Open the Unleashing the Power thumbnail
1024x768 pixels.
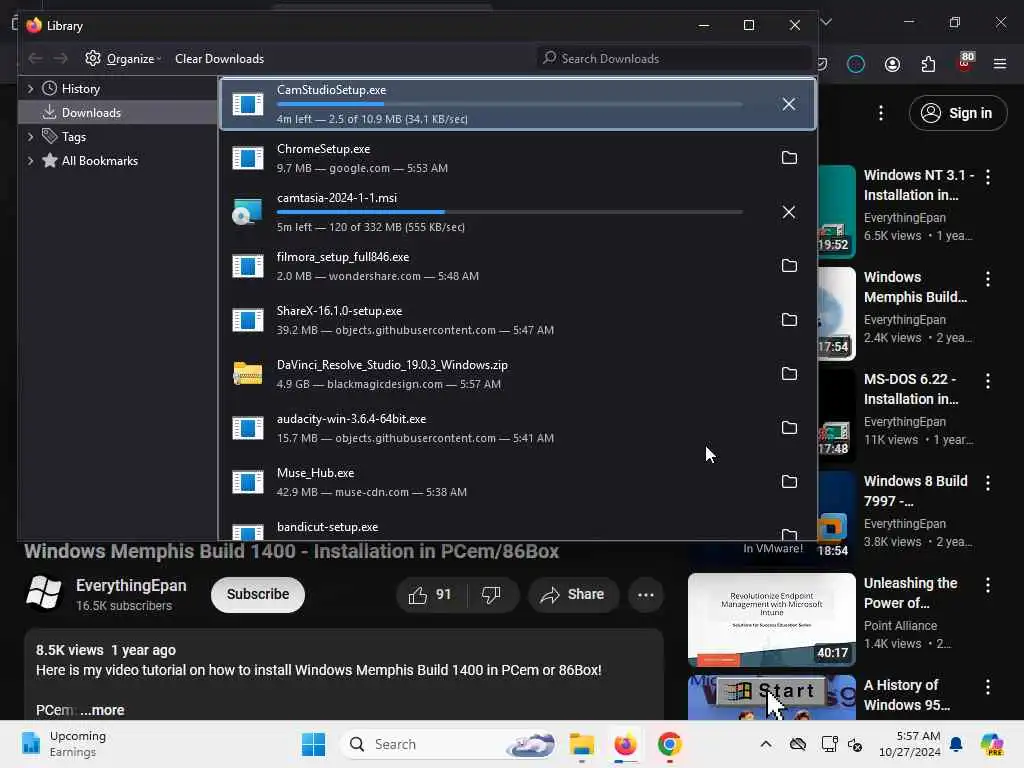[772, 620]
